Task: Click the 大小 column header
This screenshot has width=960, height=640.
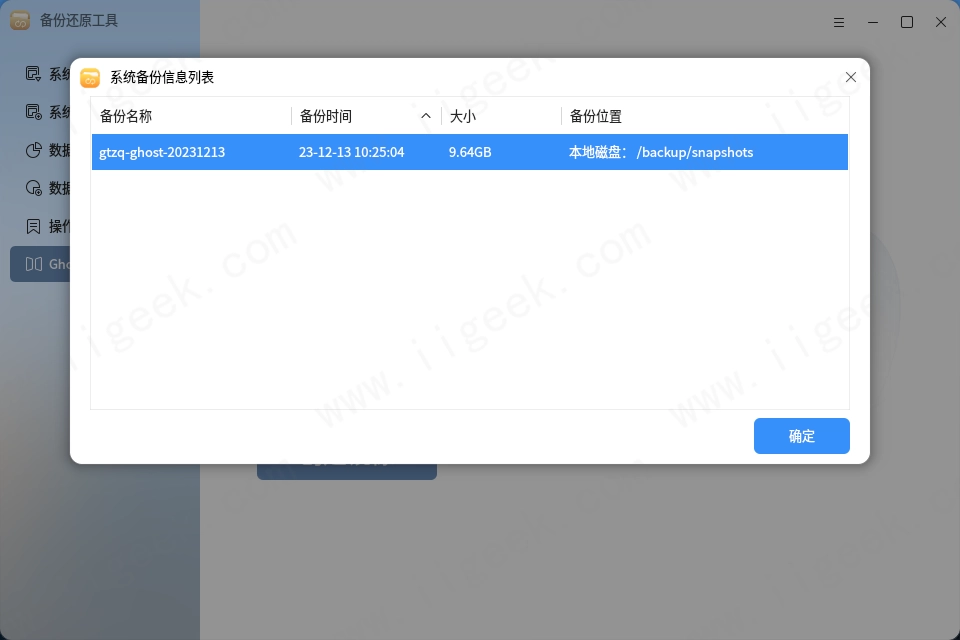Action: click(x=461, y=115)
